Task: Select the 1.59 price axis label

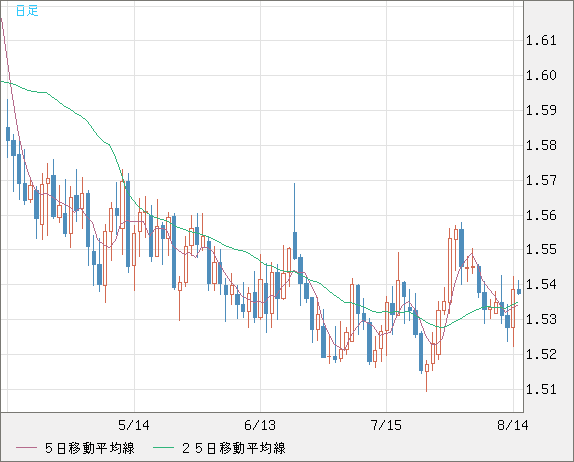Action: click(x=541, y=110)
